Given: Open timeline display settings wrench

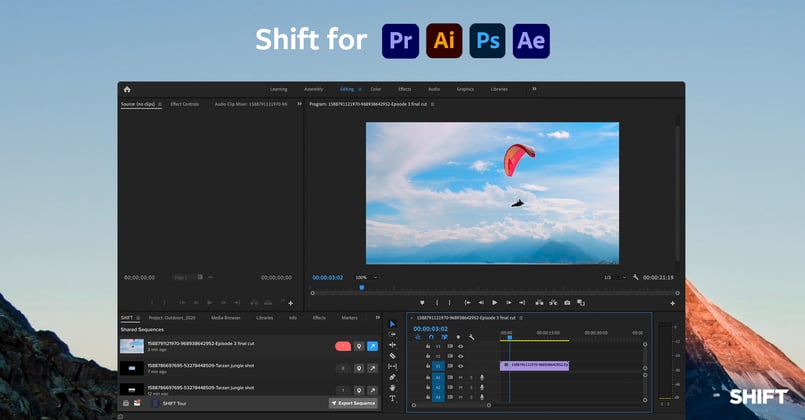Looking at the screenshot, I should pyautogui.click(x=471, y=337).
